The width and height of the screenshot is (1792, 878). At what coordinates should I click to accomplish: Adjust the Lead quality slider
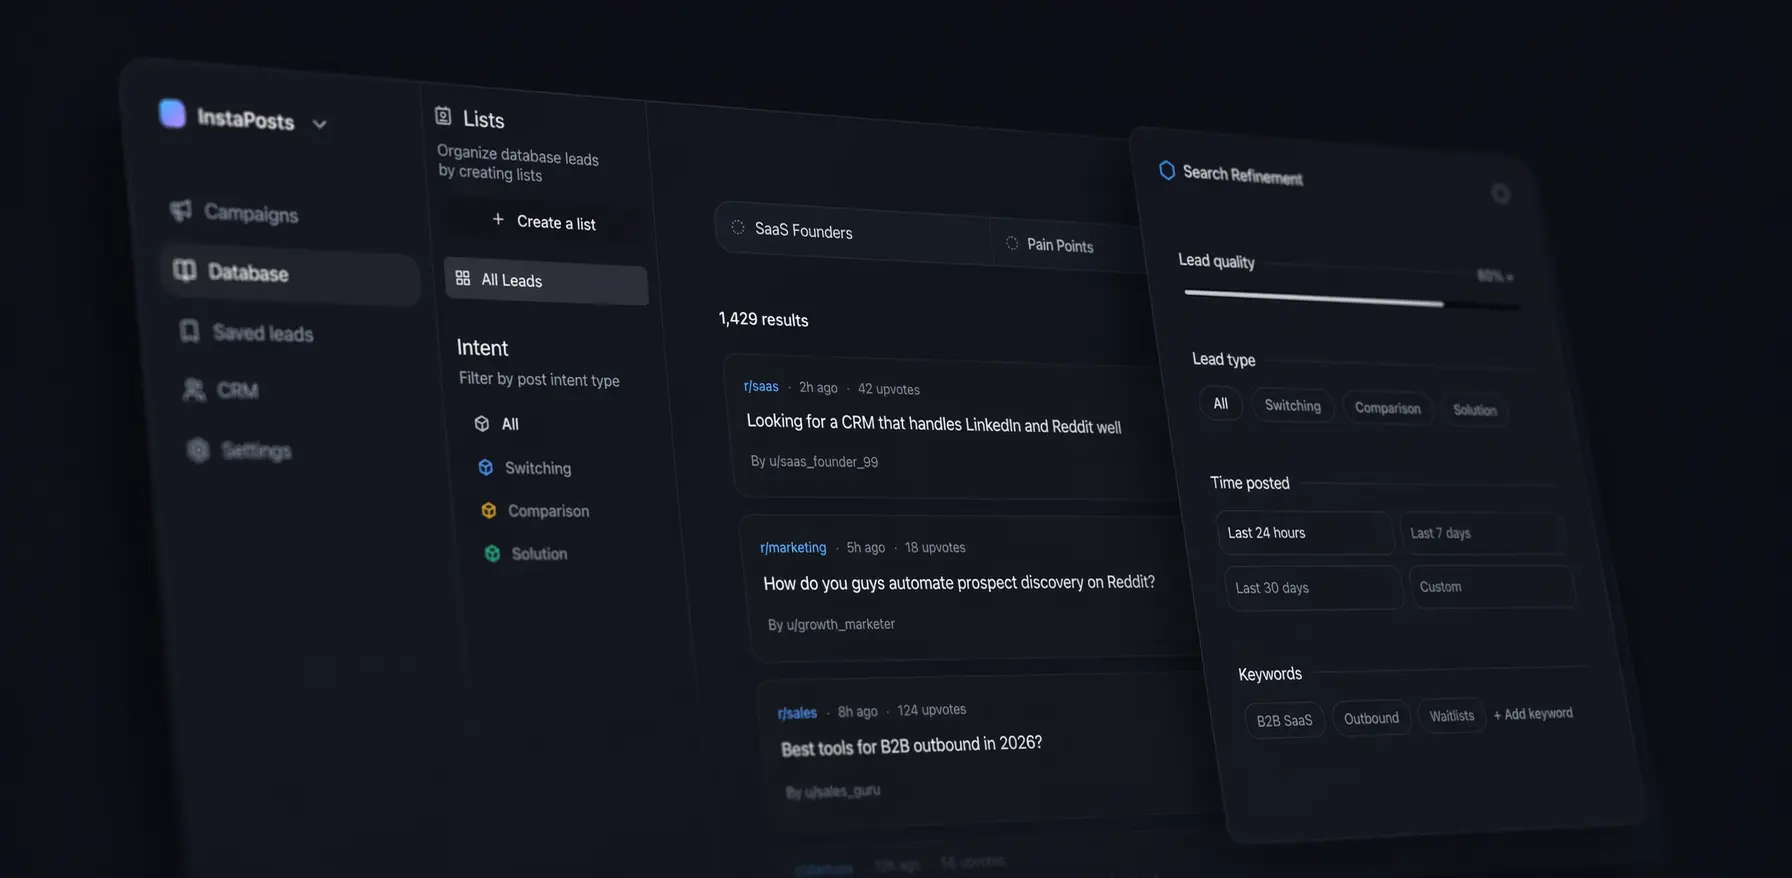[1351, 300]
